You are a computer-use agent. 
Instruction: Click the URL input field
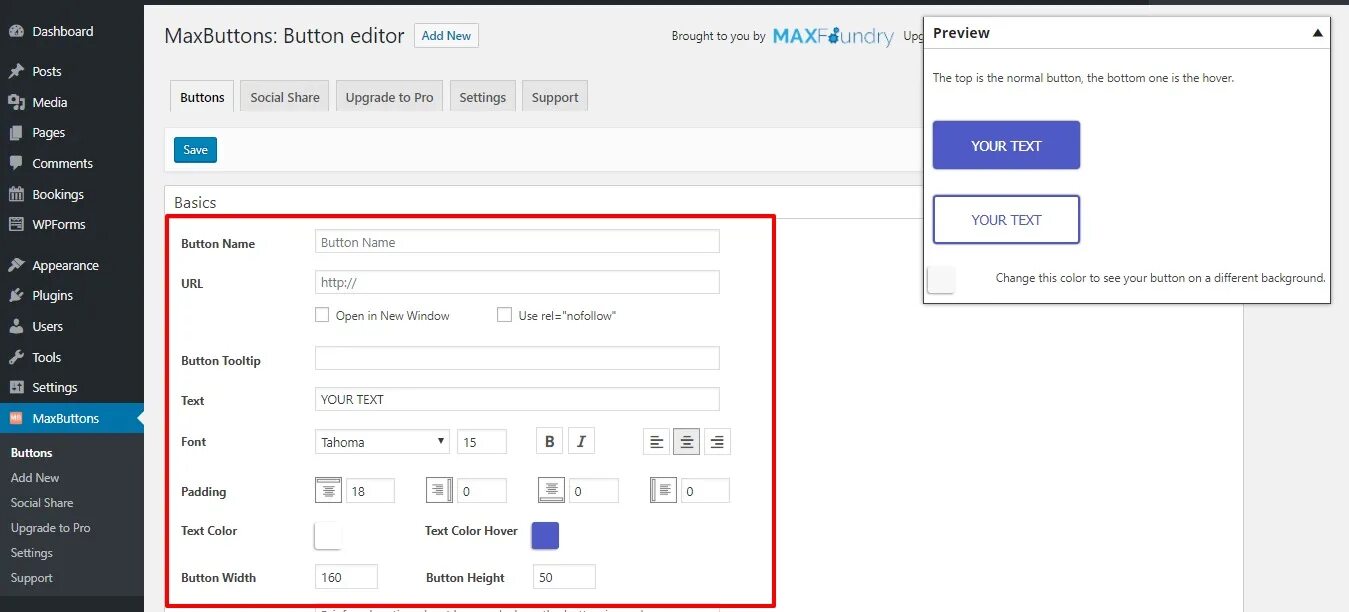[x=517, y=282]
